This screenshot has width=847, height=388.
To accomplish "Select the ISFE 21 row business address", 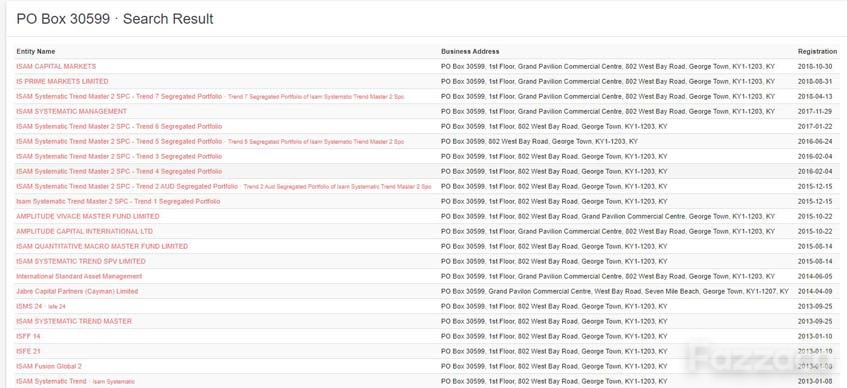I will point(554,351).
